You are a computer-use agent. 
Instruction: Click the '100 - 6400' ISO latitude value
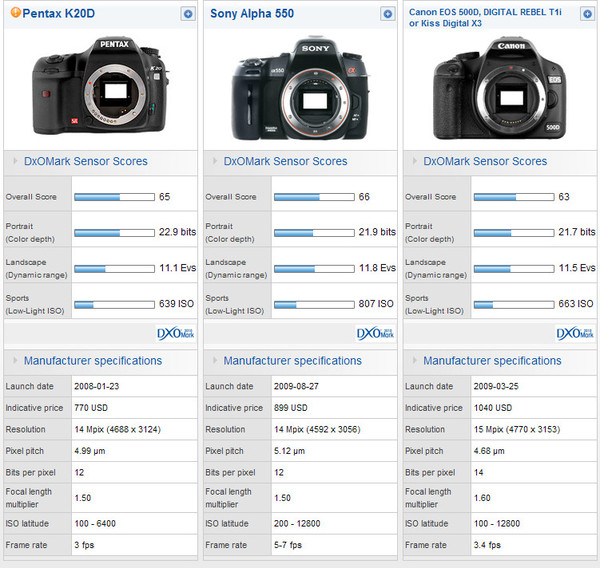(95, 523)
